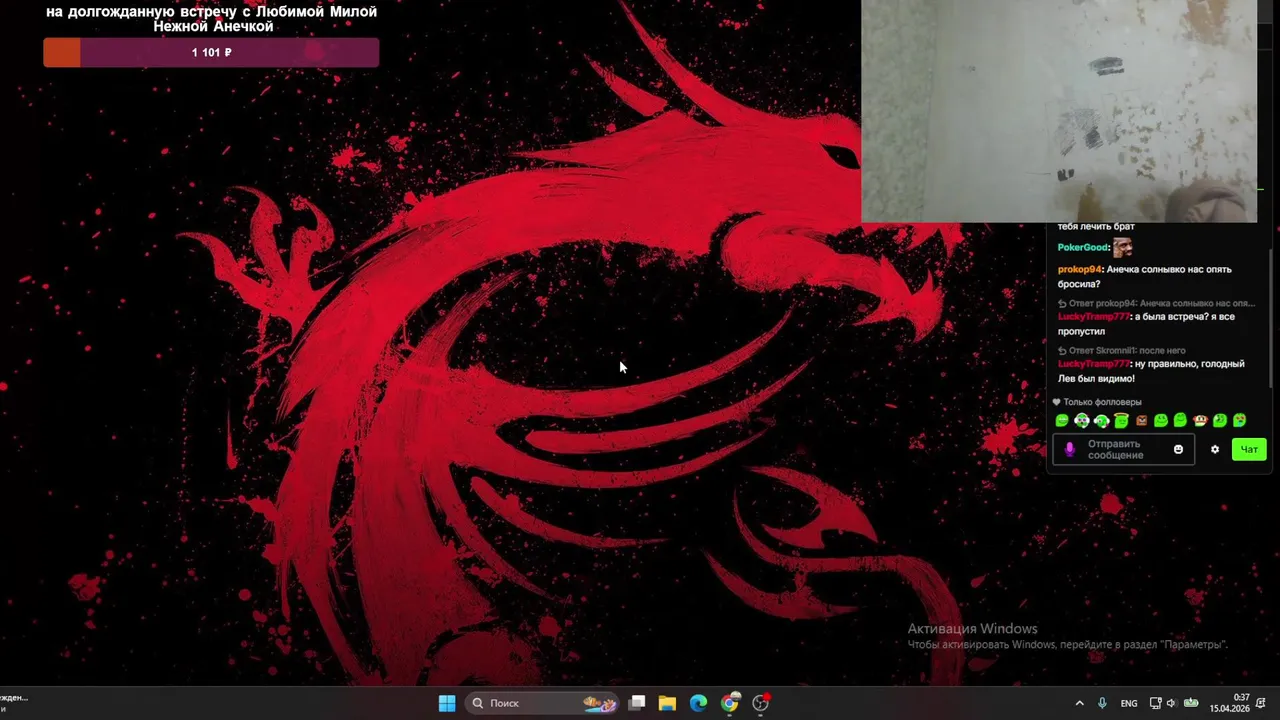Open the round app with the red dot badge on the taskbar

pyautogui.click(x=761, y=703)
